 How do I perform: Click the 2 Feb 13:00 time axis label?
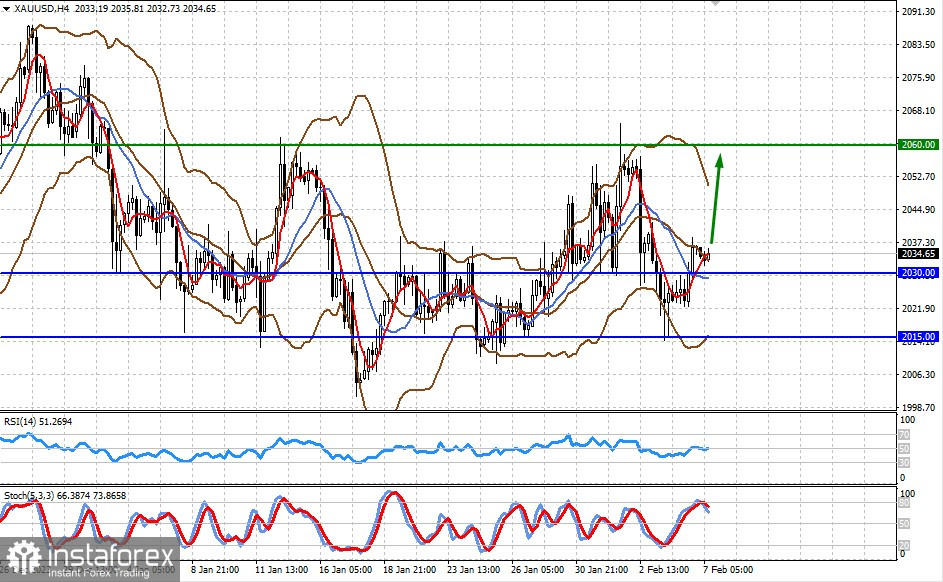pyautogui.click(x=662, y=570)
